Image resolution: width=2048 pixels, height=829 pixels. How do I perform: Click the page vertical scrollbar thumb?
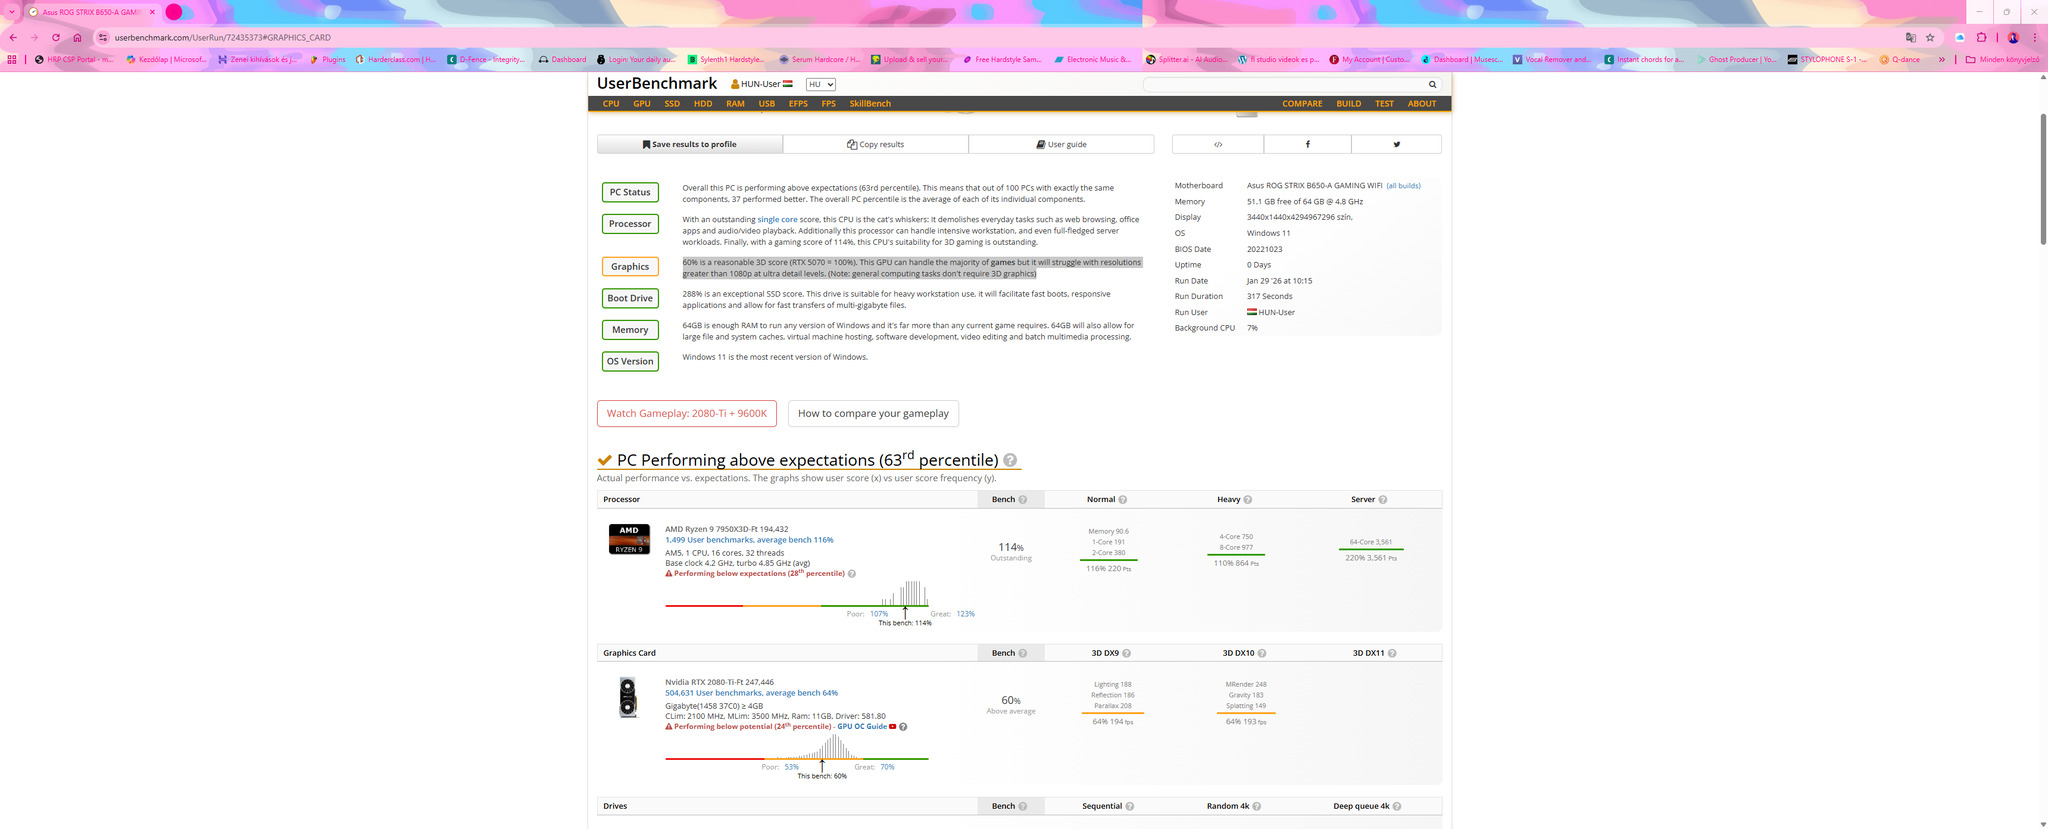[x=2043, y=180]
